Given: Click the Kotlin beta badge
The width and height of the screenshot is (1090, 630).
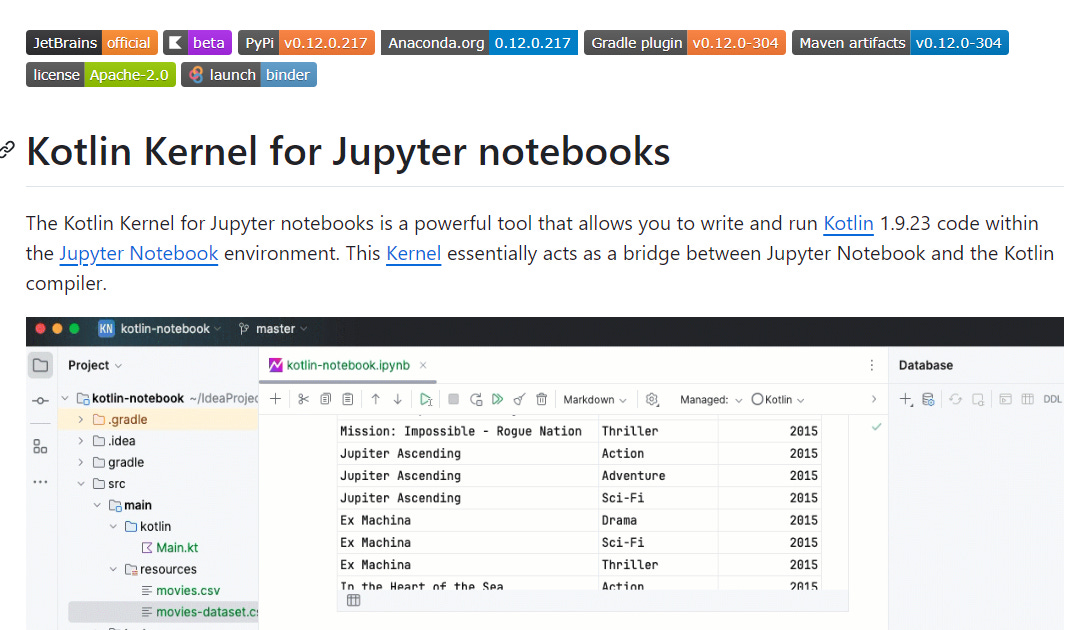Looking at the screenshot, I should pos(197,42).
